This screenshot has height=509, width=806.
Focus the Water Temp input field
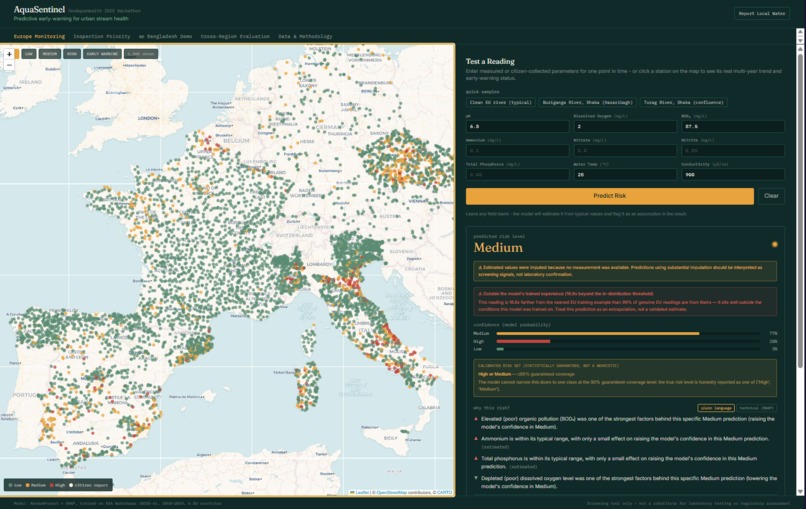tap(625, 175)
